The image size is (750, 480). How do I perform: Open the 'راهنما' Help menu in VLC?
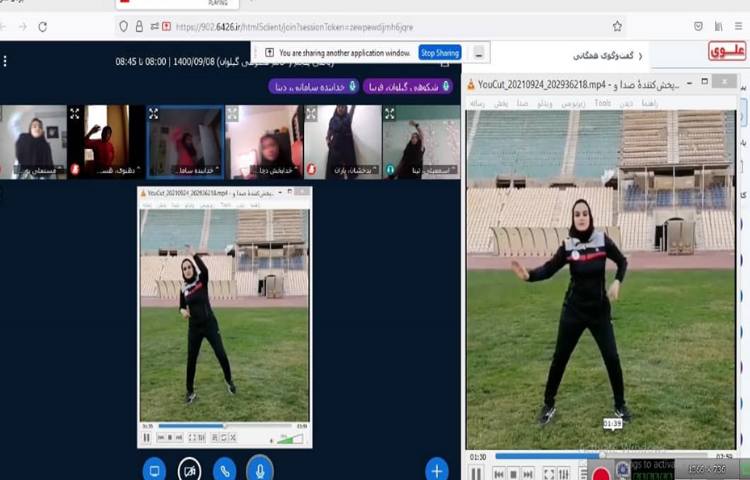[650, 103]
